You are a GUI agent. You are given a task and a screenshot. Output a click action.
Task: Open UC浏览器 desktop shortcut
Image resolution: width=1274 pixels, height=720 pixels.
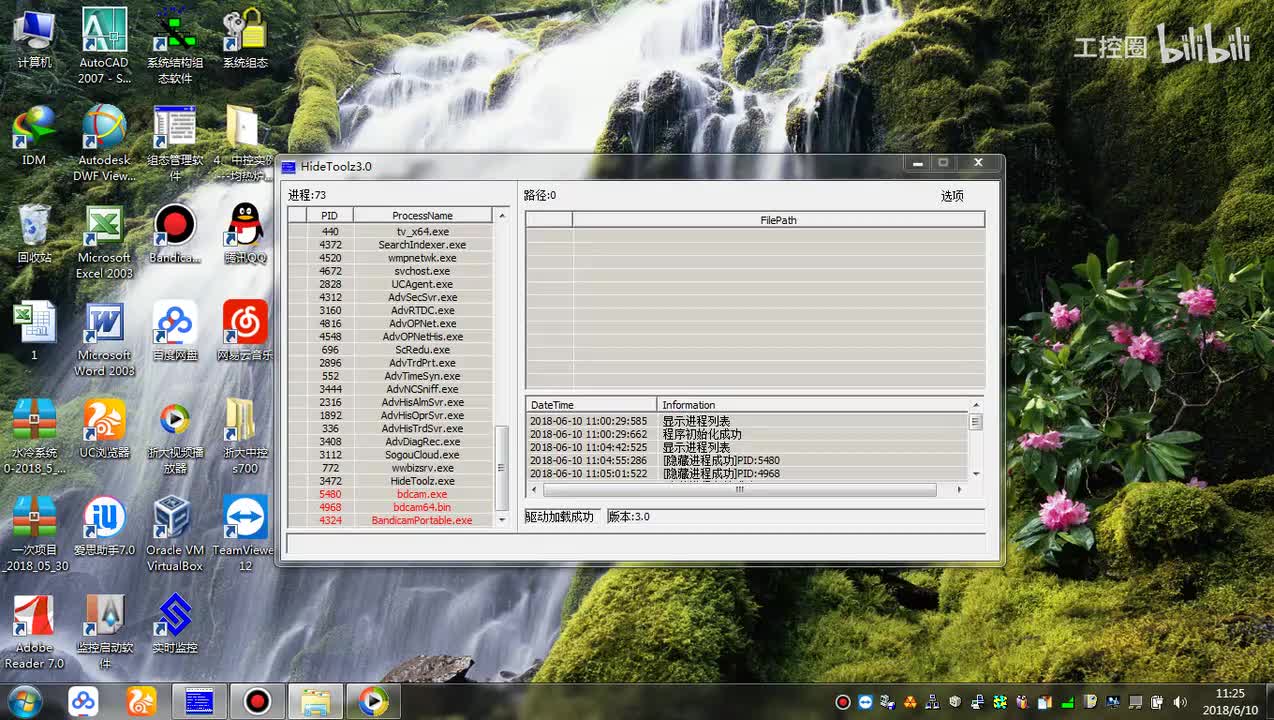(x=104, y=428)
